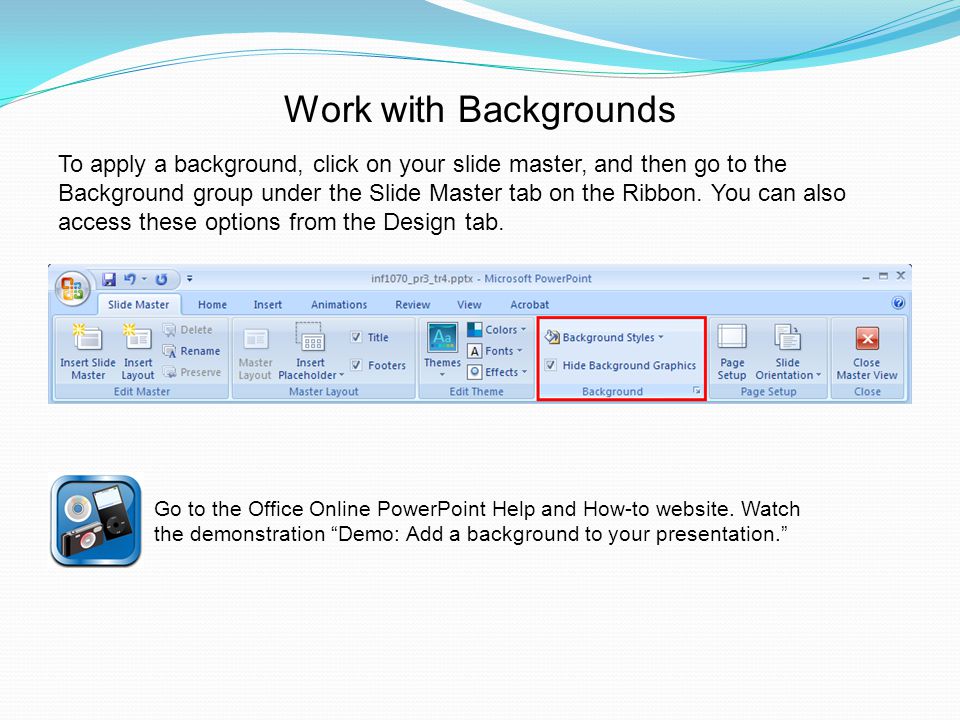
Task: Open Customize Quick Access Toolbar arrow
Action: coord(190,279)
